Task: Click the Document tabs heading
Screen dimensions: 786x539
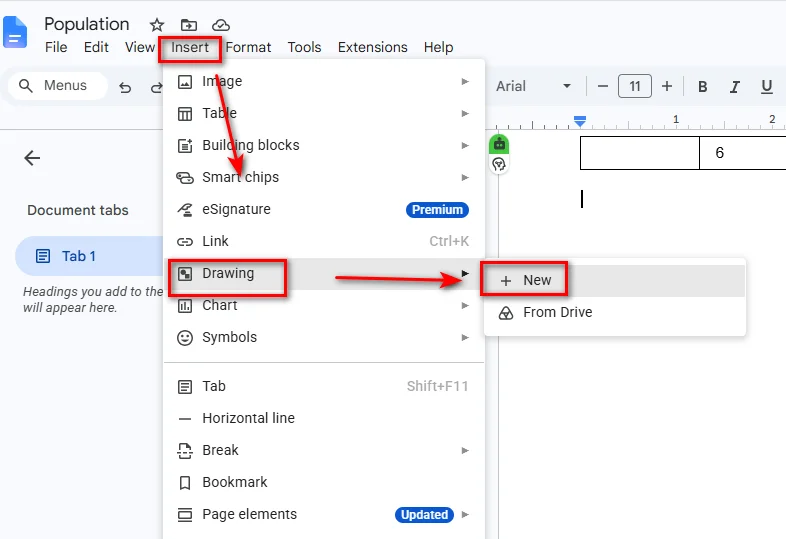Action: [x=78, y=210]
